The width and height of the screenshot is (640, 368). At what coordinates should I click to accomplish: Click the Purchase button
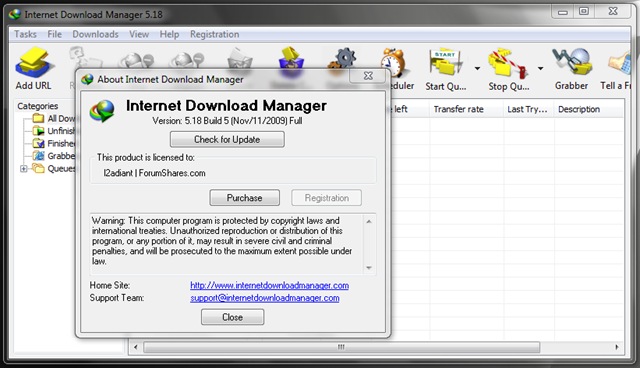244,198
